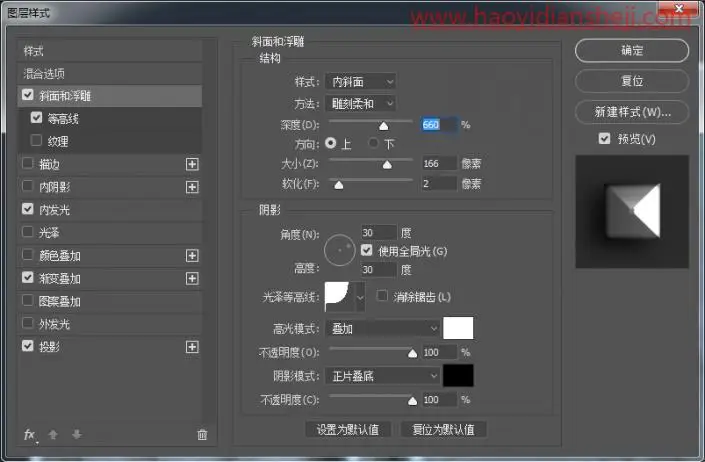Click the 确定 confirm button
Image resolution: width=705 pixels, height=462 pixels.
coord(632,51)
